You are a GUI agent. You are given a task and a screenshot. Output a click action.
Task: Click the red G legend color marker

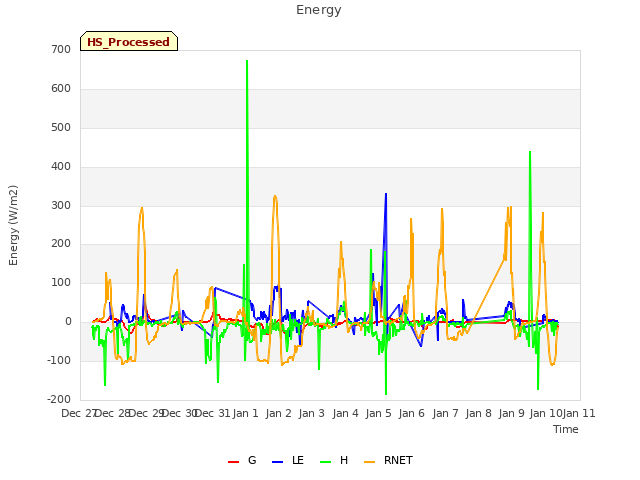233,462
